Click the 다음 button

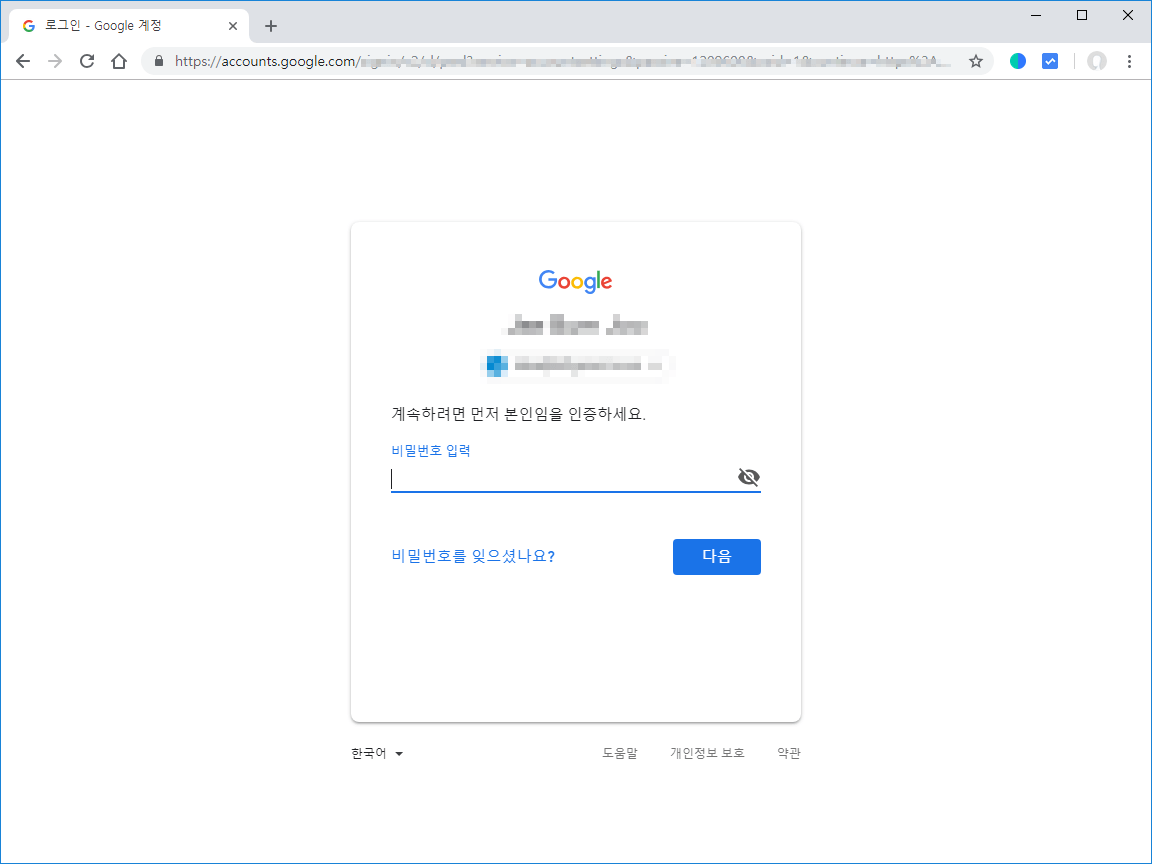pos(716,556)
